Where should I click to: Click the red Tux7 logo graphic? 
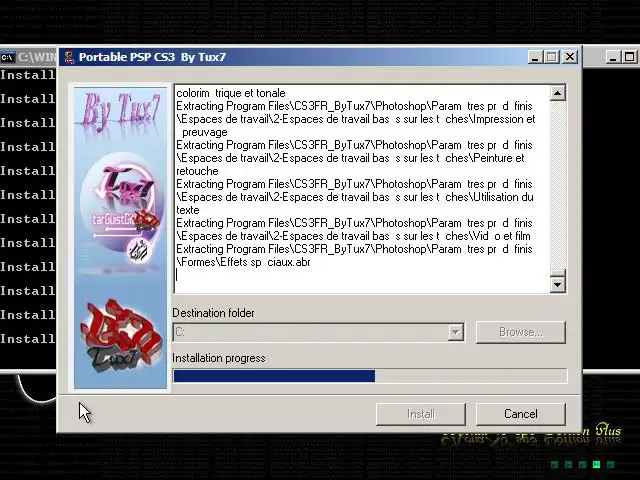click(120, 336)
